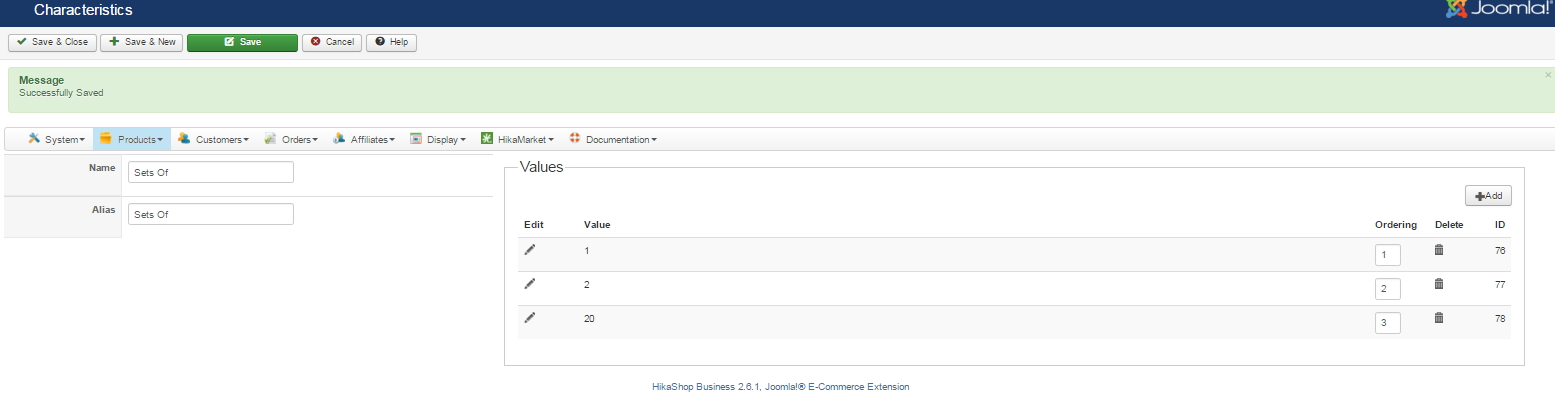Viewport: 1555px width, 401px height.
Task: Edit value 2 with its pencil icon
Action: 530,284
